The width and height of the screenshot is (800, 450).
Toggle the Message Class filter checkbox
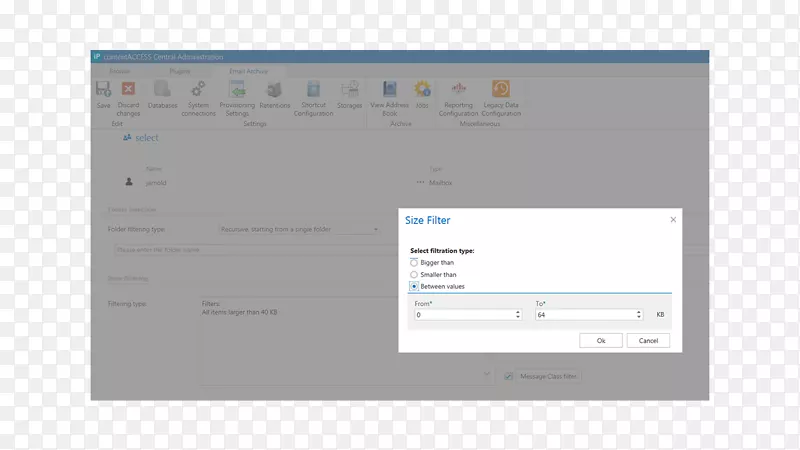509,376
